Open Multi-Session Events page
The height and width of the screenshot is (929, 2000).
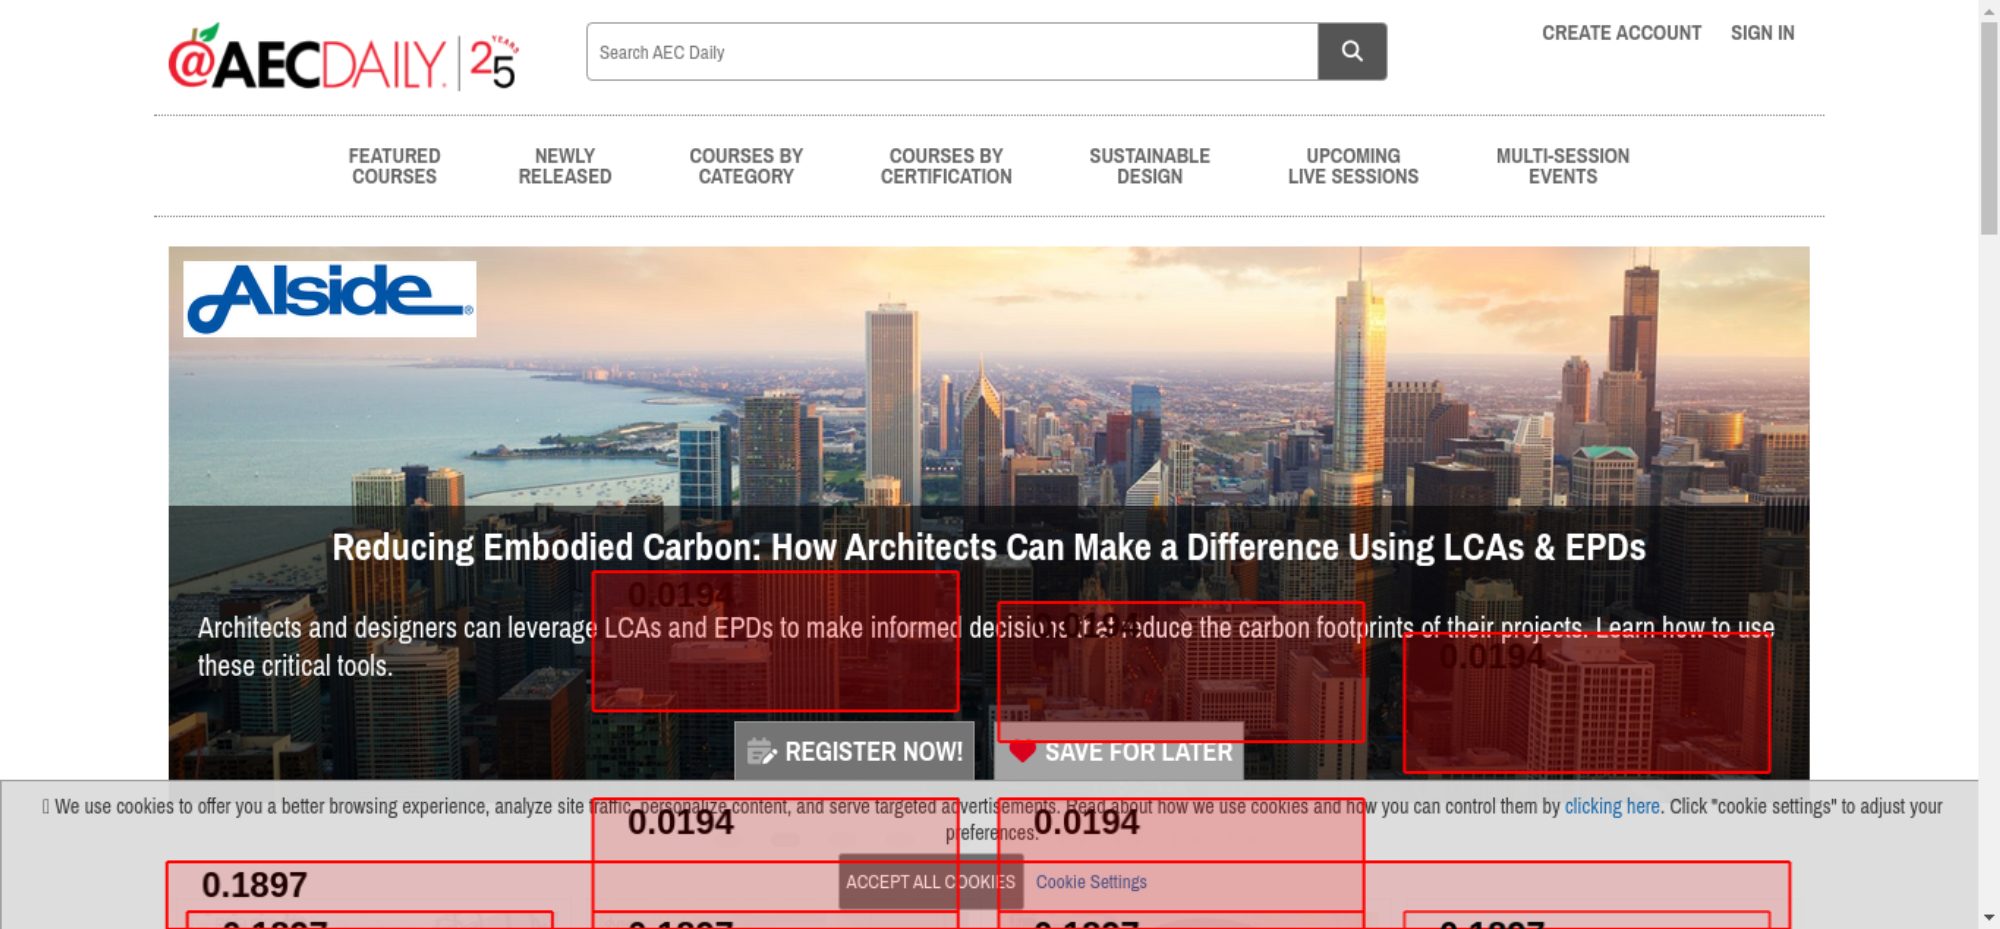pyautogui.click(x=1562, y=166)
